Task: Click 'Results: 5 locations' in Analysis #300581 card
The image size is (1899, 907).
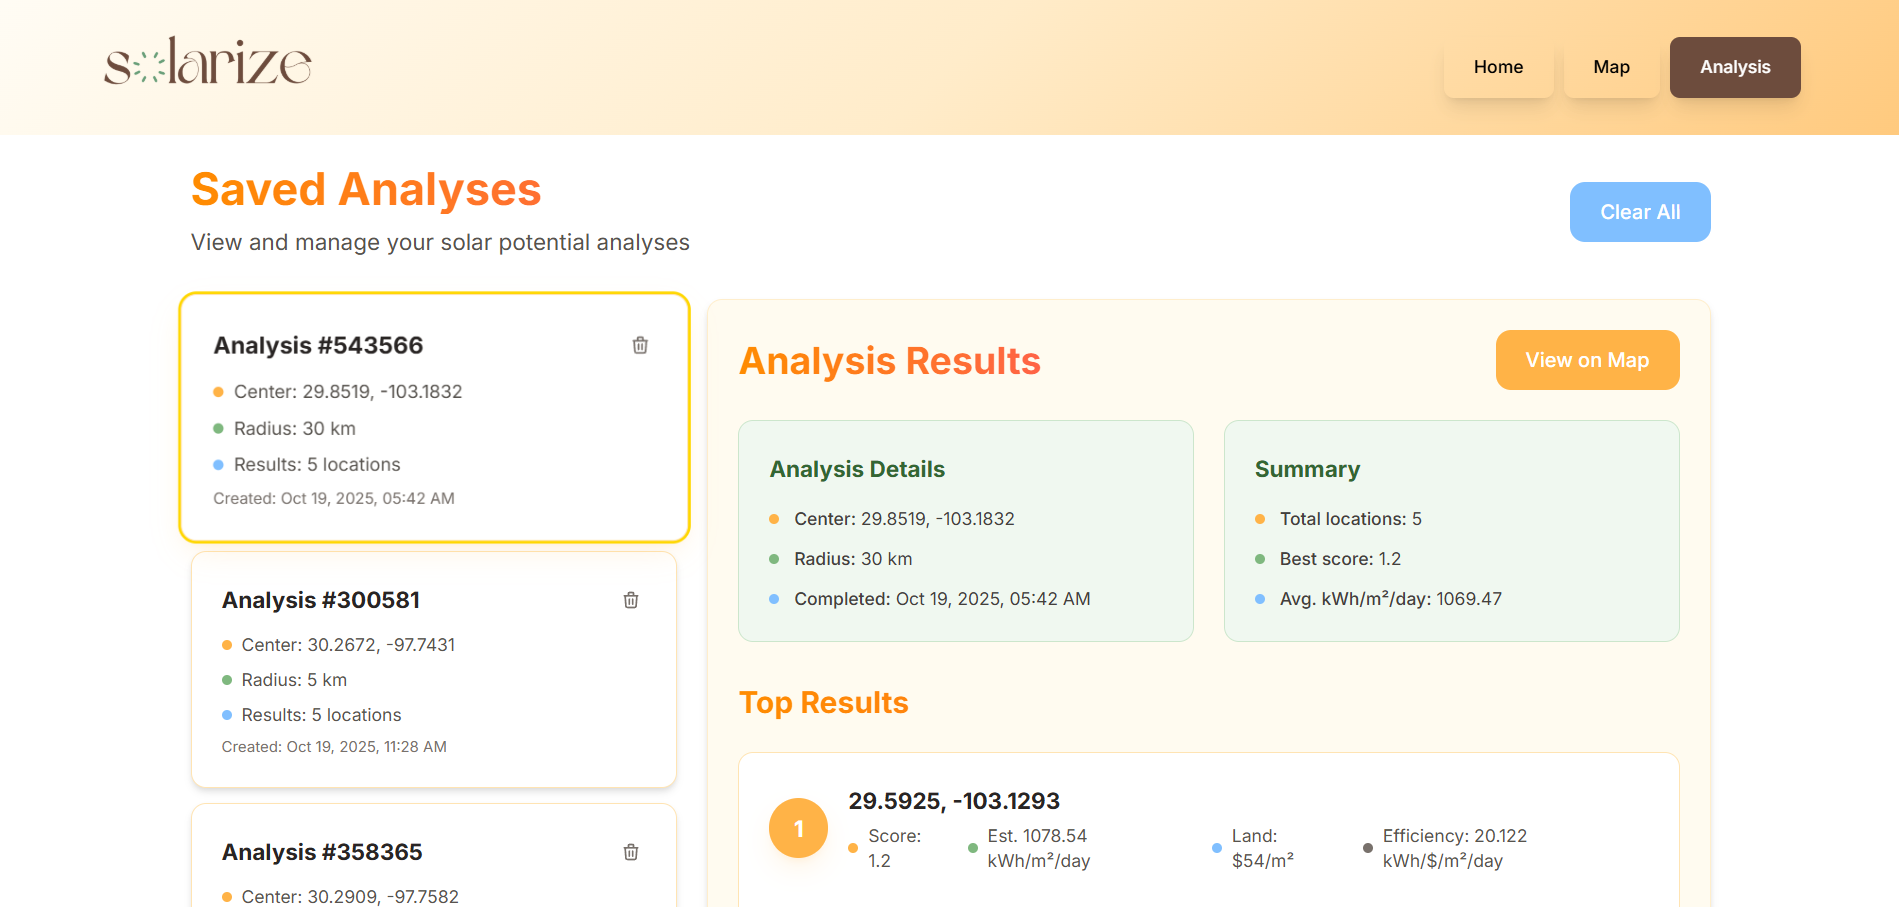Action: coord(321,715)
